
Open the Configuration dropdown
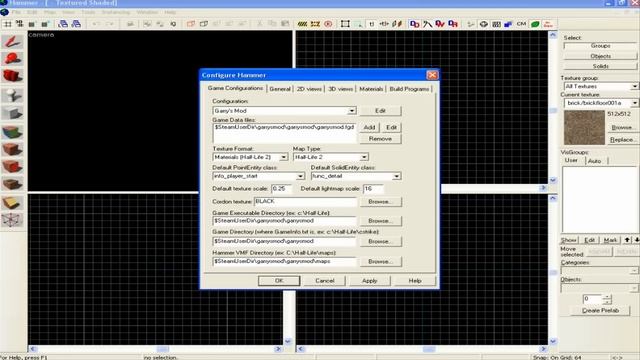352,111
